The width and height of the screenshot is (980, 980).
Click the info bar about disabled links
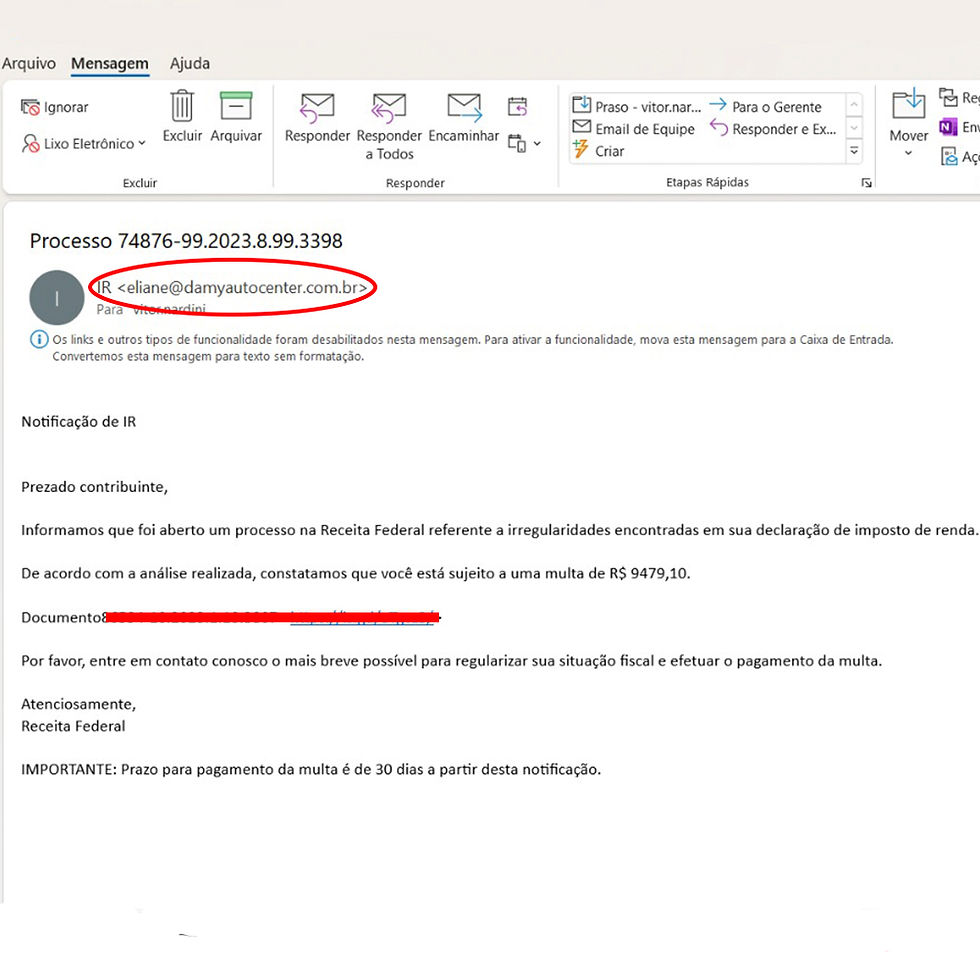coord(462,348)
